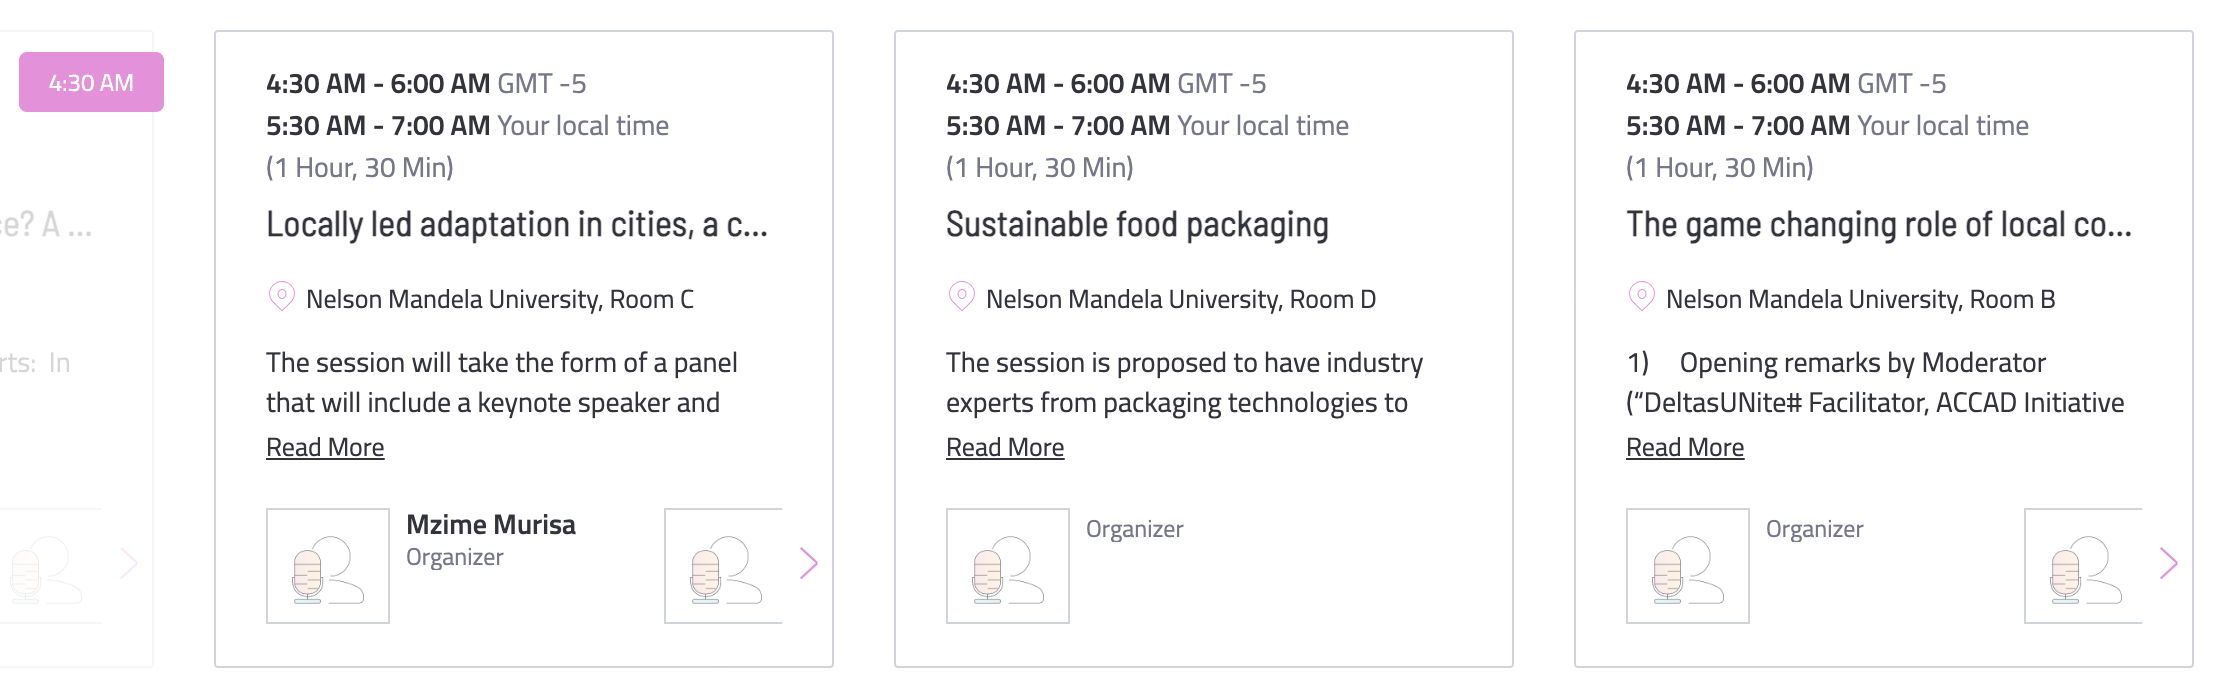Open Read More for Sustainable food packaging
Viewport: 2234px width, 696px height.
click(1005, 447)
